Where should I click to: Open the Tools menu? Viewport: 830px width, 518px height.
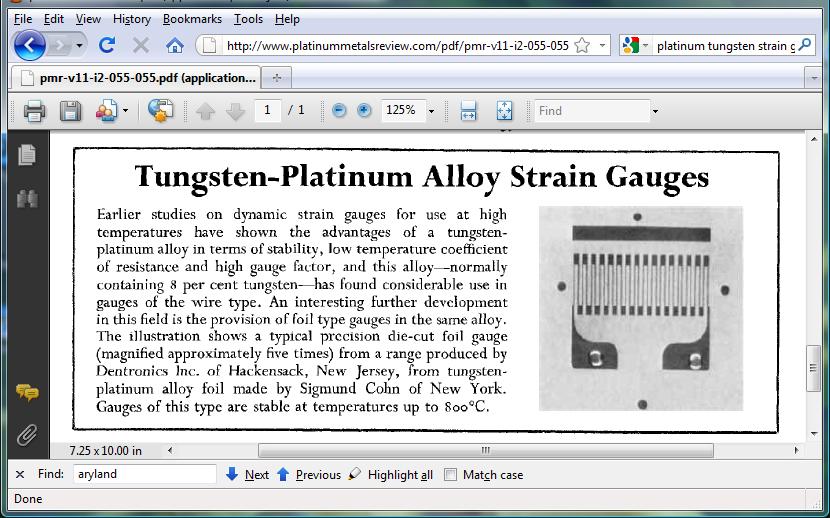248,19
